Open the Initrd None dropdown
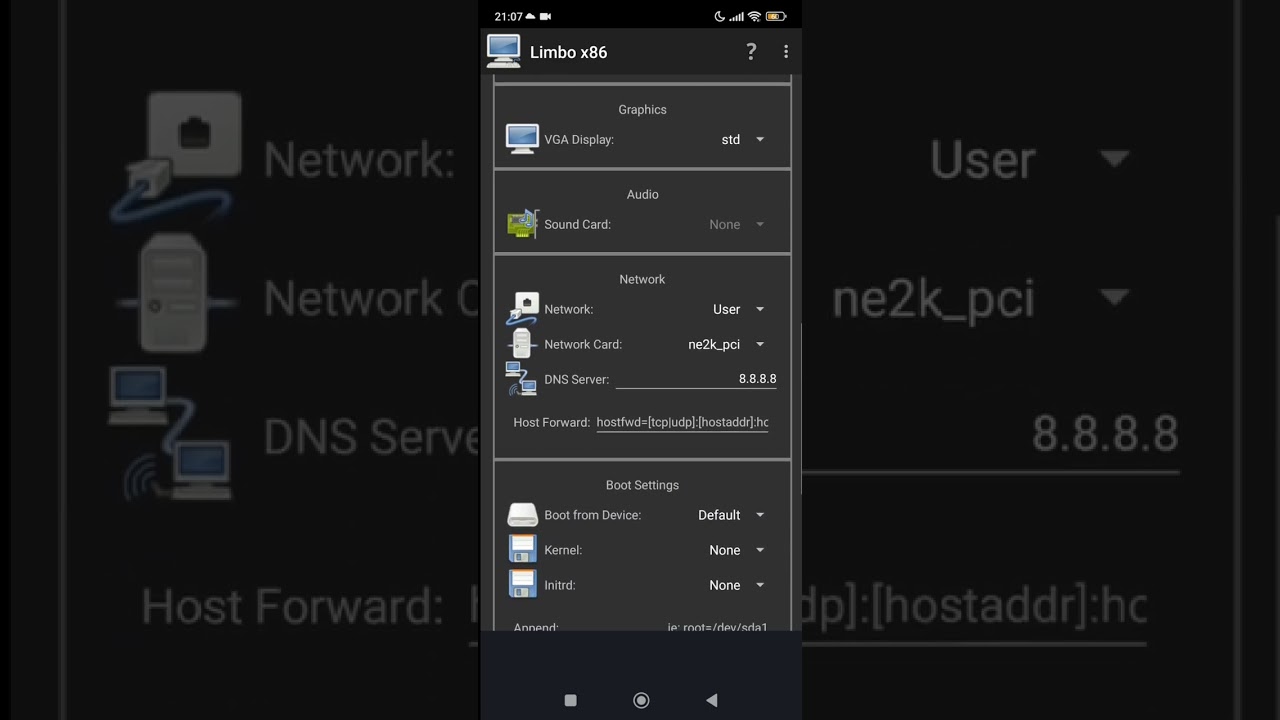 pyautogui.click(x=737, y=585)
